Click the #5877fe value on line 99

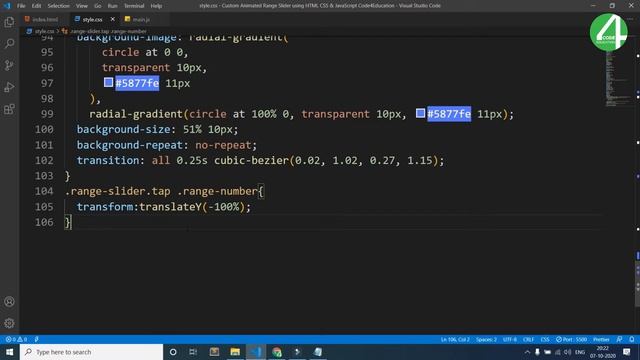[449, 114]
